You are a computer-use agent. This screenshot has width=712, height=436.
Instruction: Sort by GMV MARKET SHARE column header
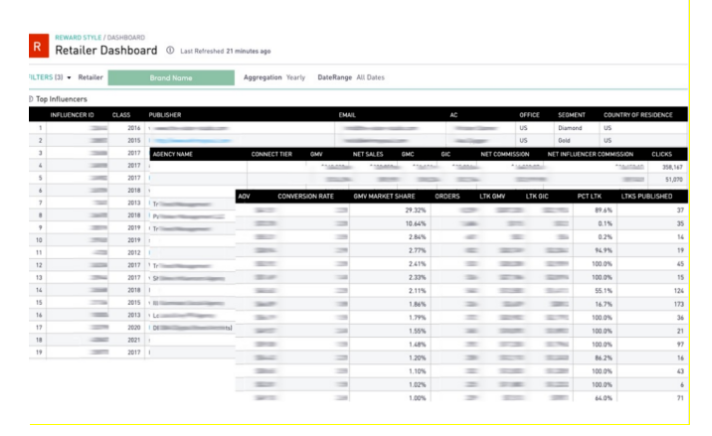point(384,196)
